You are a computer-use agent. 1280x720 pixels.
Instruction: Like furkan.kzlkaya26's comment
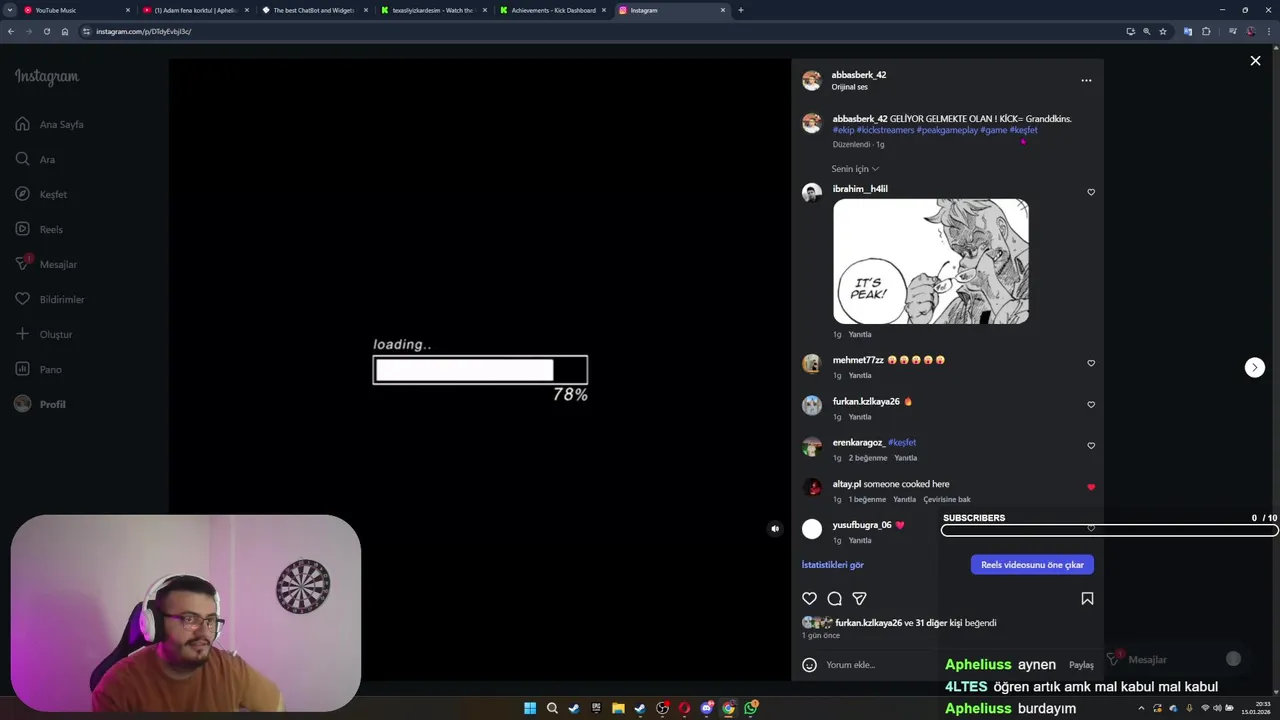(1091, 405)
